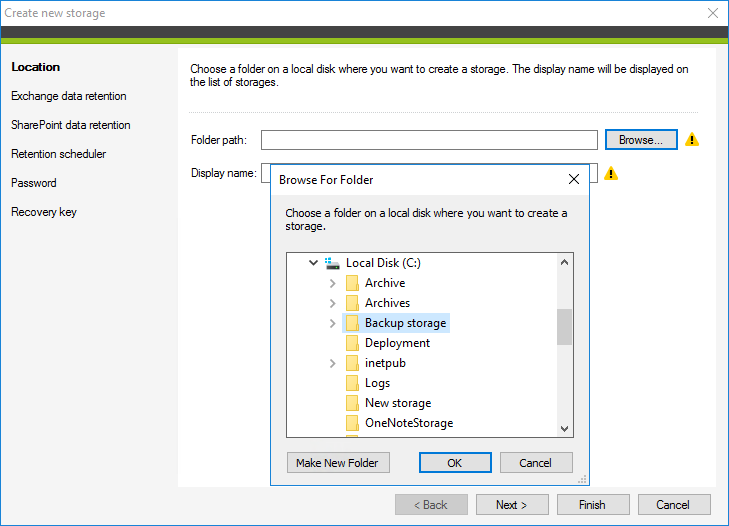Image resolution: width=729 pixels, height=526 pixels.
Task: Click the Logs folder icon
Action: click(352, 383)
